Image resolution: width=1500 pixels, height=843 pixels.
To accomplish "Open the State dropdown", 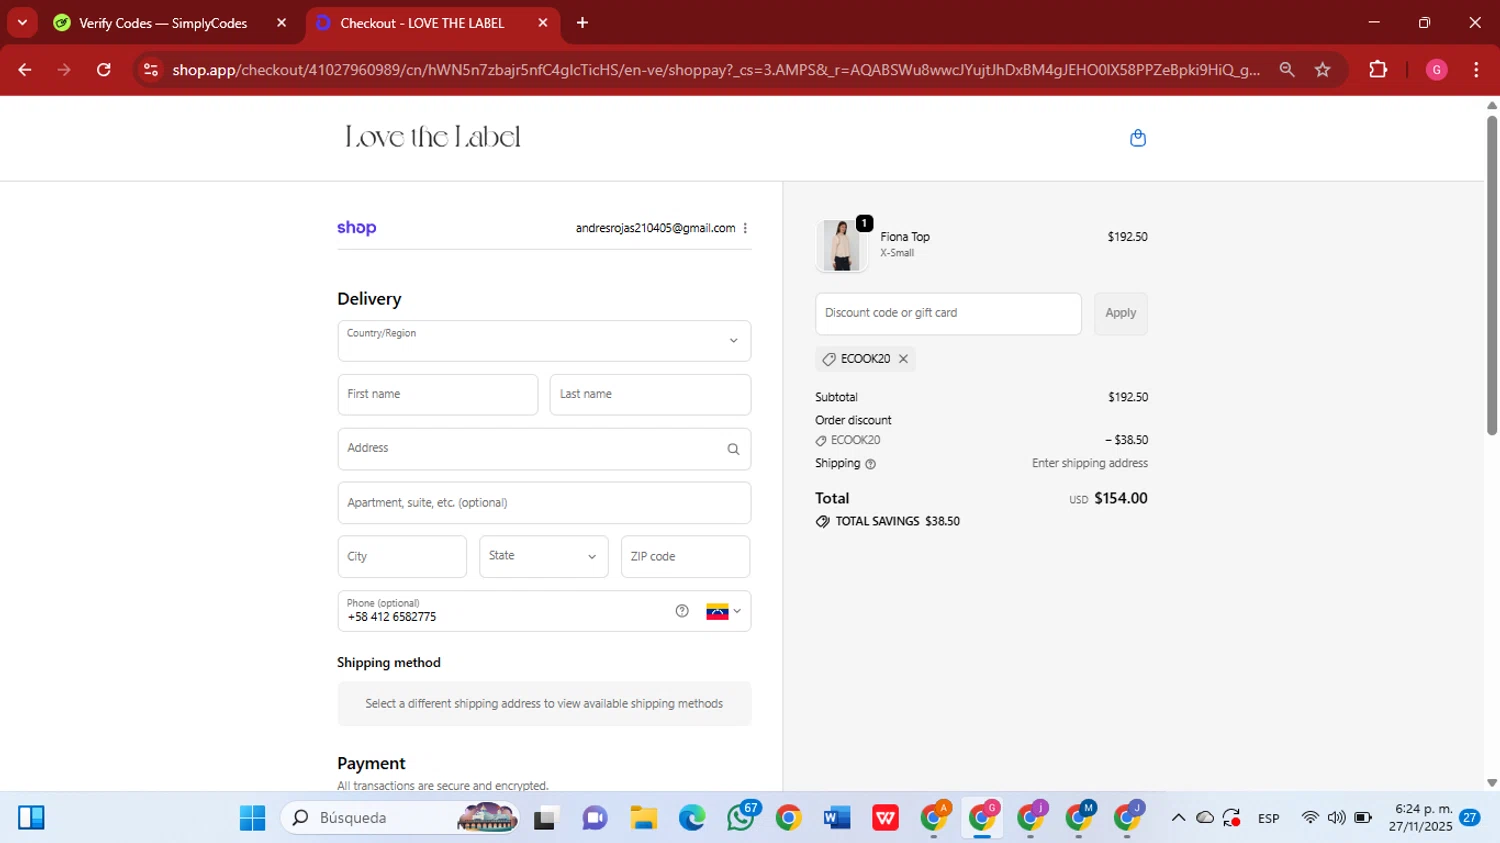I will pos(543,556).
